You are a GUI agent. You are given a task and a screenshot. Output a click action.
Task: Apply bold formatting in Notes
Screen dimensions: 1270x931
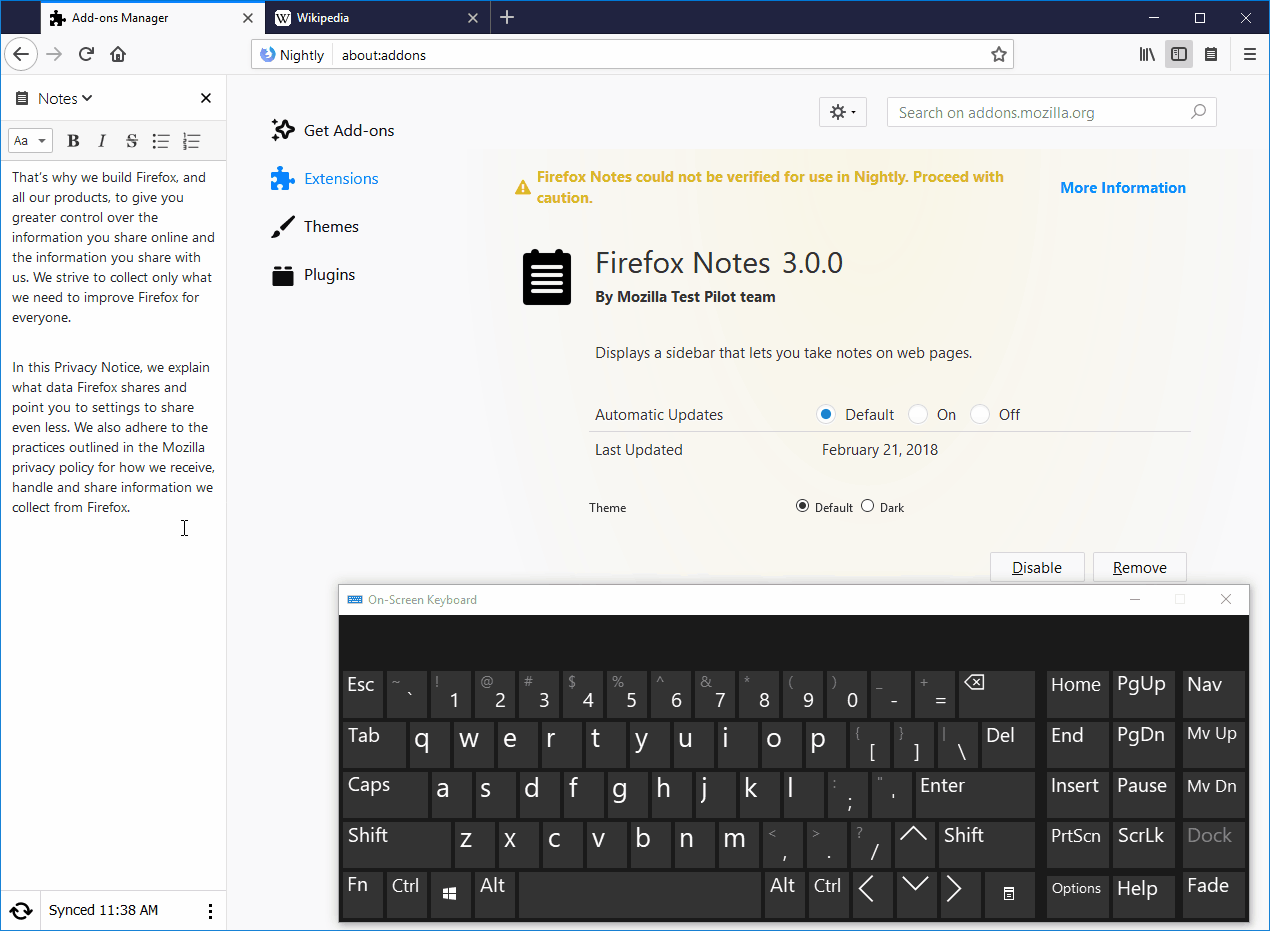[x=73, y=141]
